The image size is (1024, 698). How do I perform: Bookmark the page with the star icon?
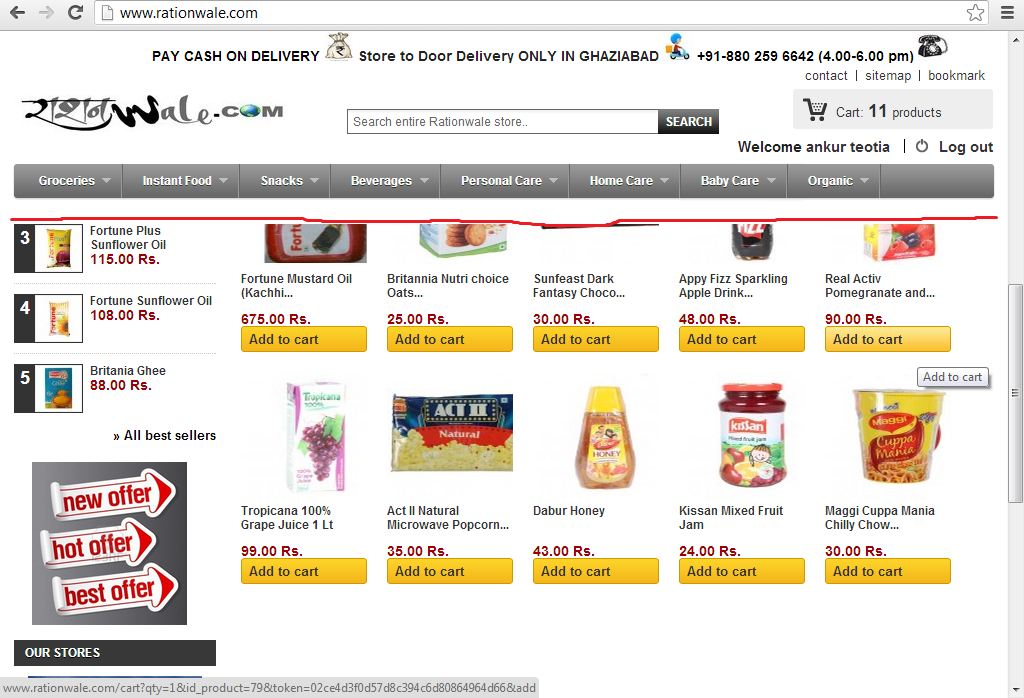975,12
